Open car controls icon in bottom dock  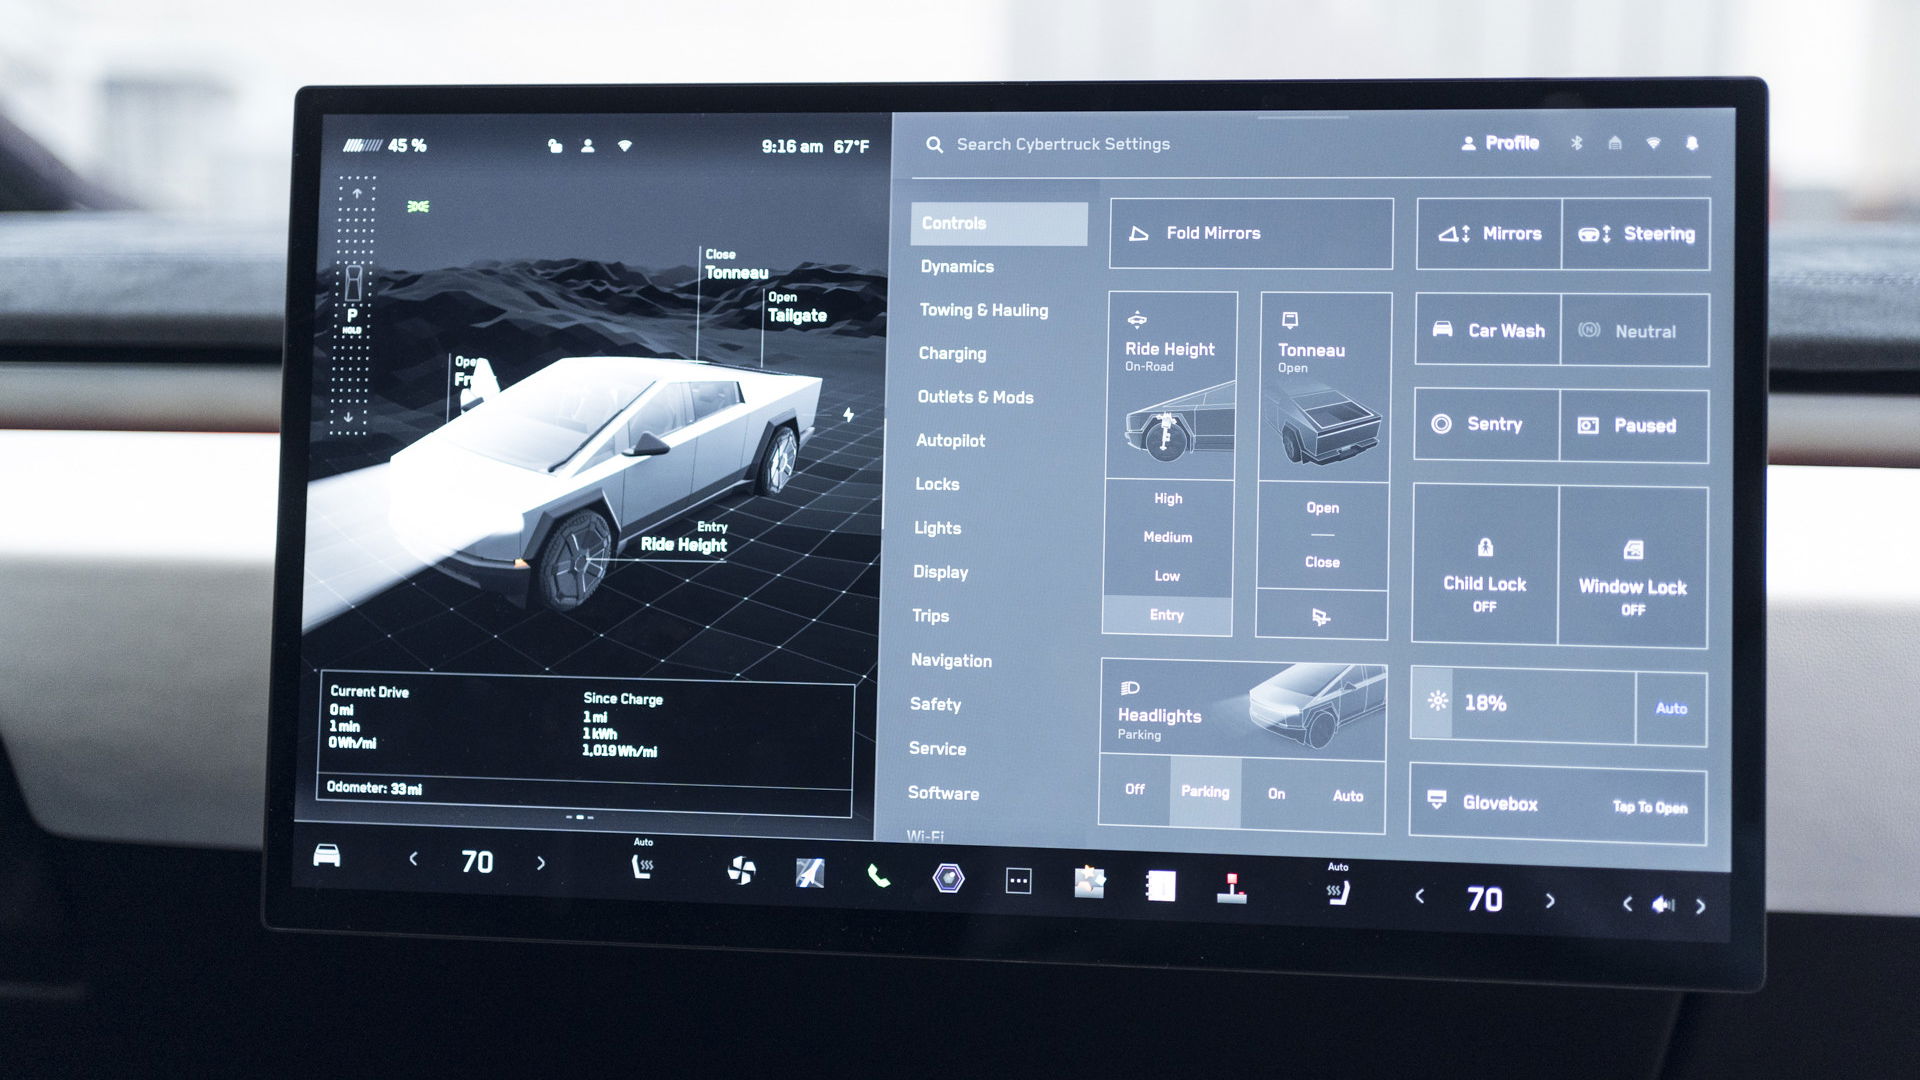pos(327,856)
